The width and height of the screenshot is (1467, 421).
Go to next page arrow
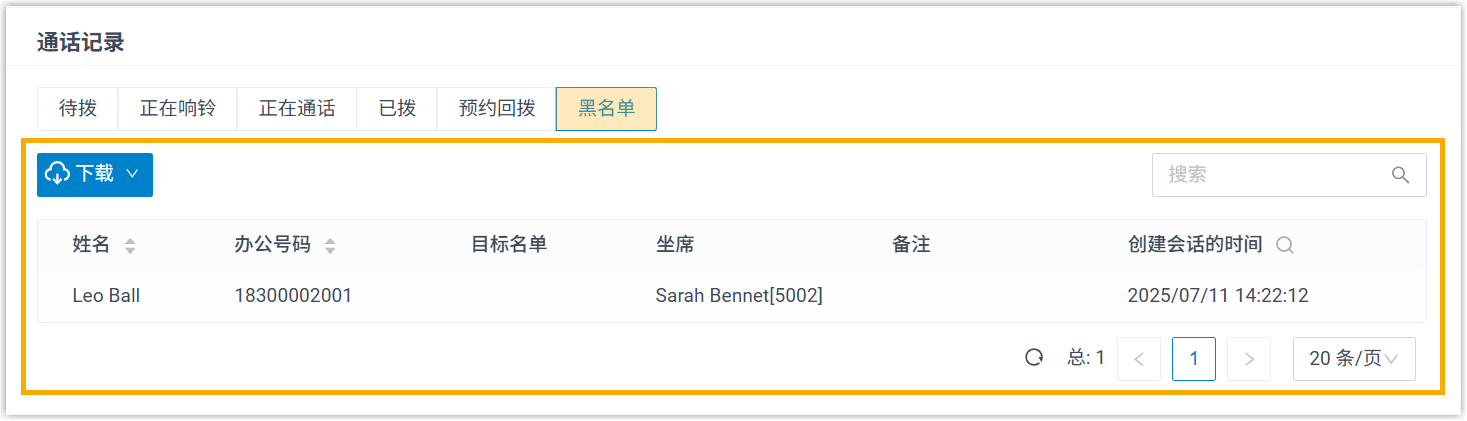[x=1248, y=359]
